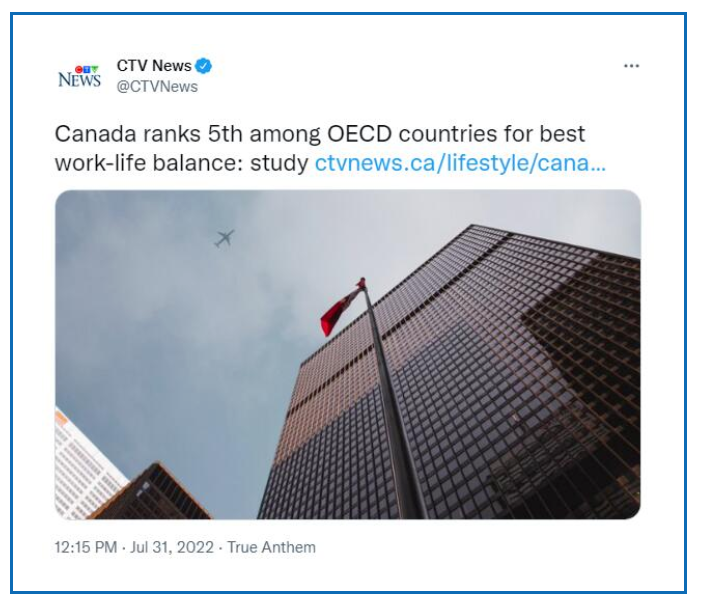
Task: Open the 12:15 PM timestamp
Action: (x=86, y=547)
